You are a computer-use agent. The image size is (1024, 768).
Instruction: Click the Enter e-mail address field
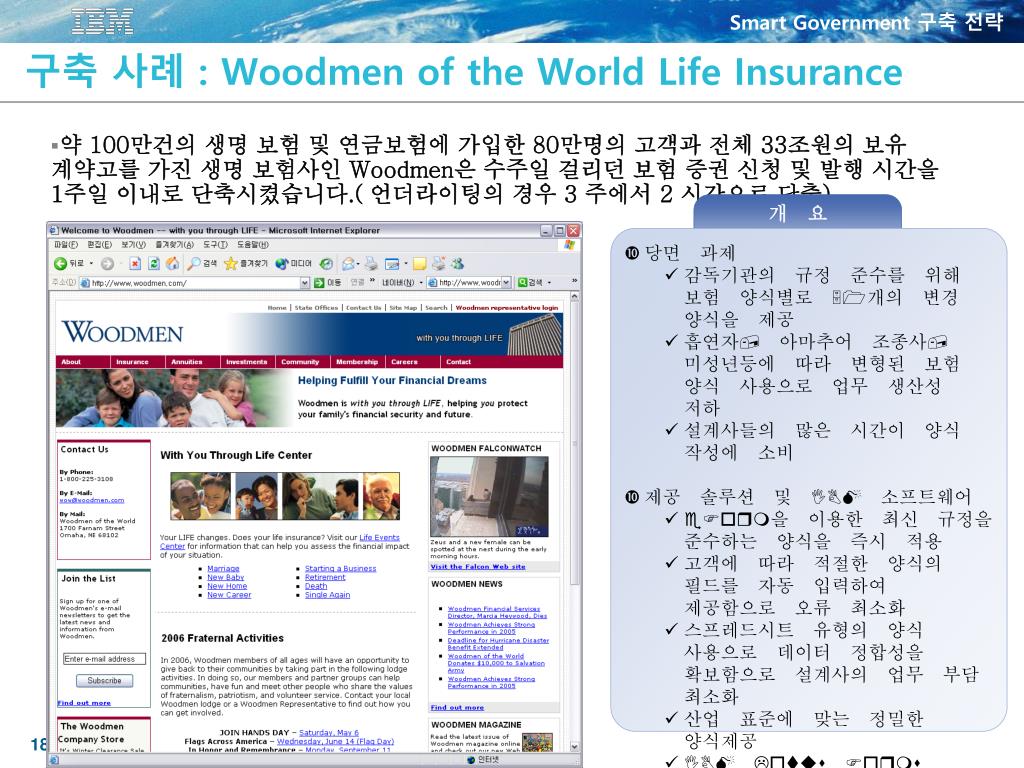click(x=104, y=659)
